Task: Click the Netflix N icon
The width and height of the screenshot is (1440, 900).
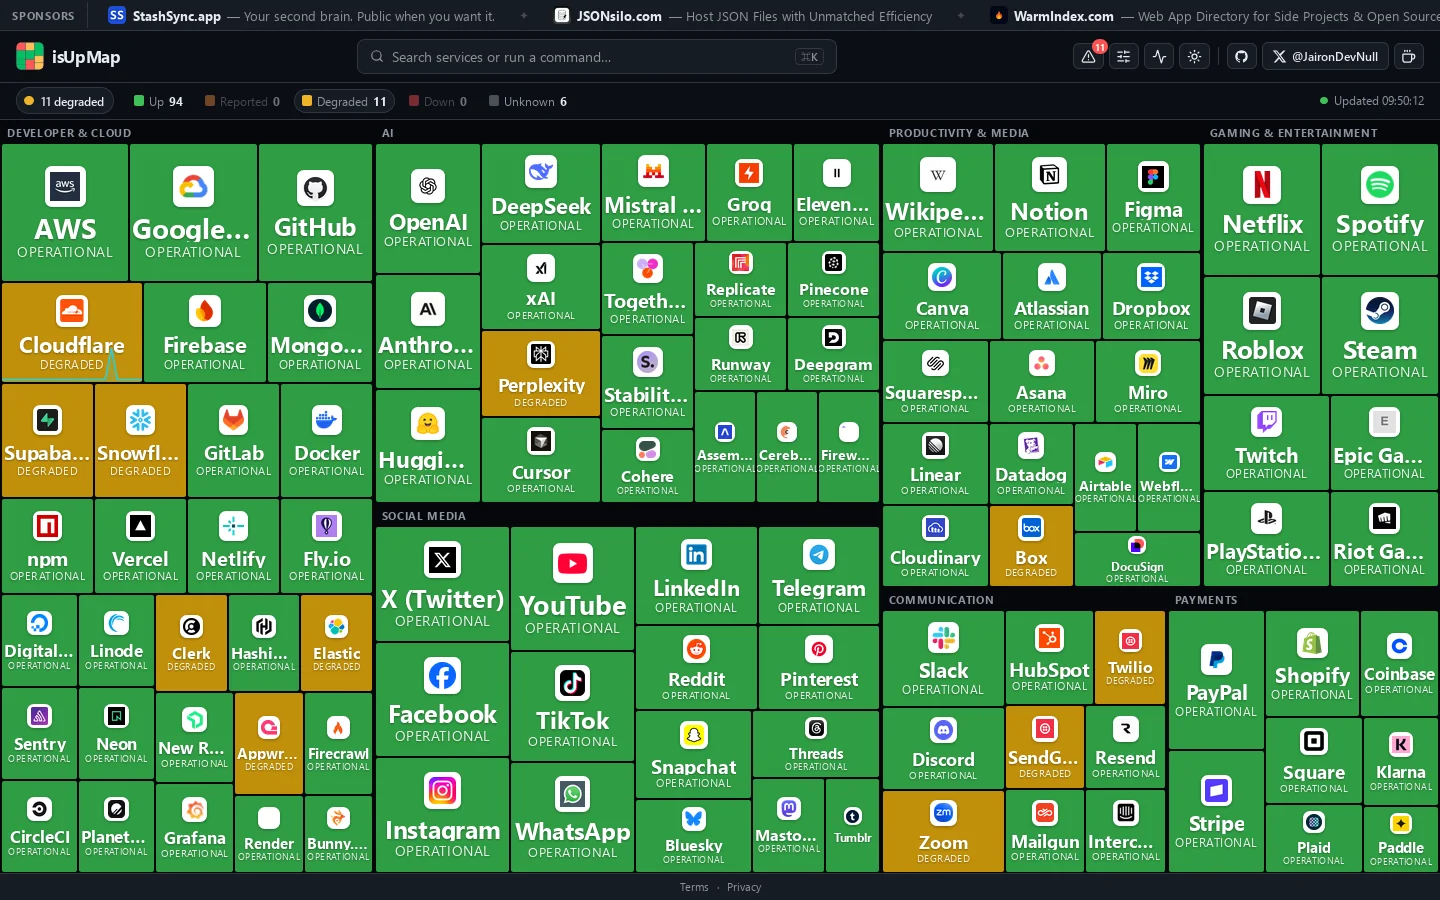Action: [1262, 184]
